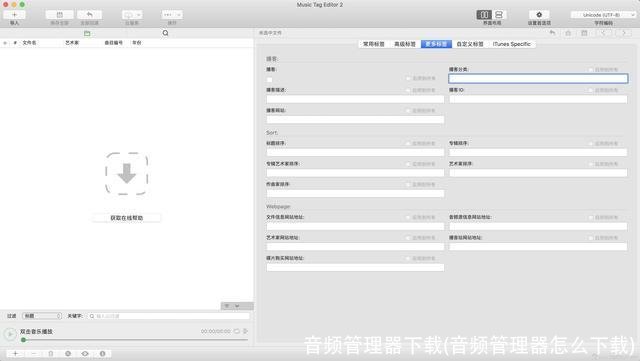Open the Unicode (UTF-8) encoding dropdown
Screen dimensions: 640x361
(x=604, y=15)
